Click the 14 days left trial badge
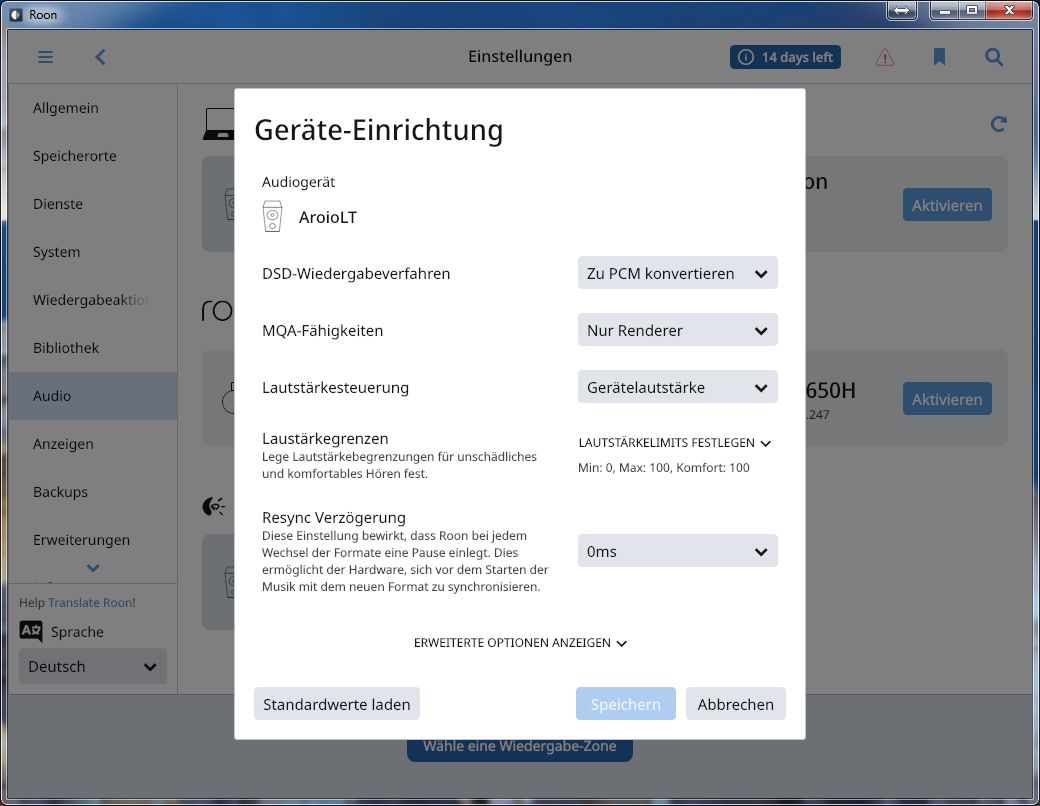 785,57
